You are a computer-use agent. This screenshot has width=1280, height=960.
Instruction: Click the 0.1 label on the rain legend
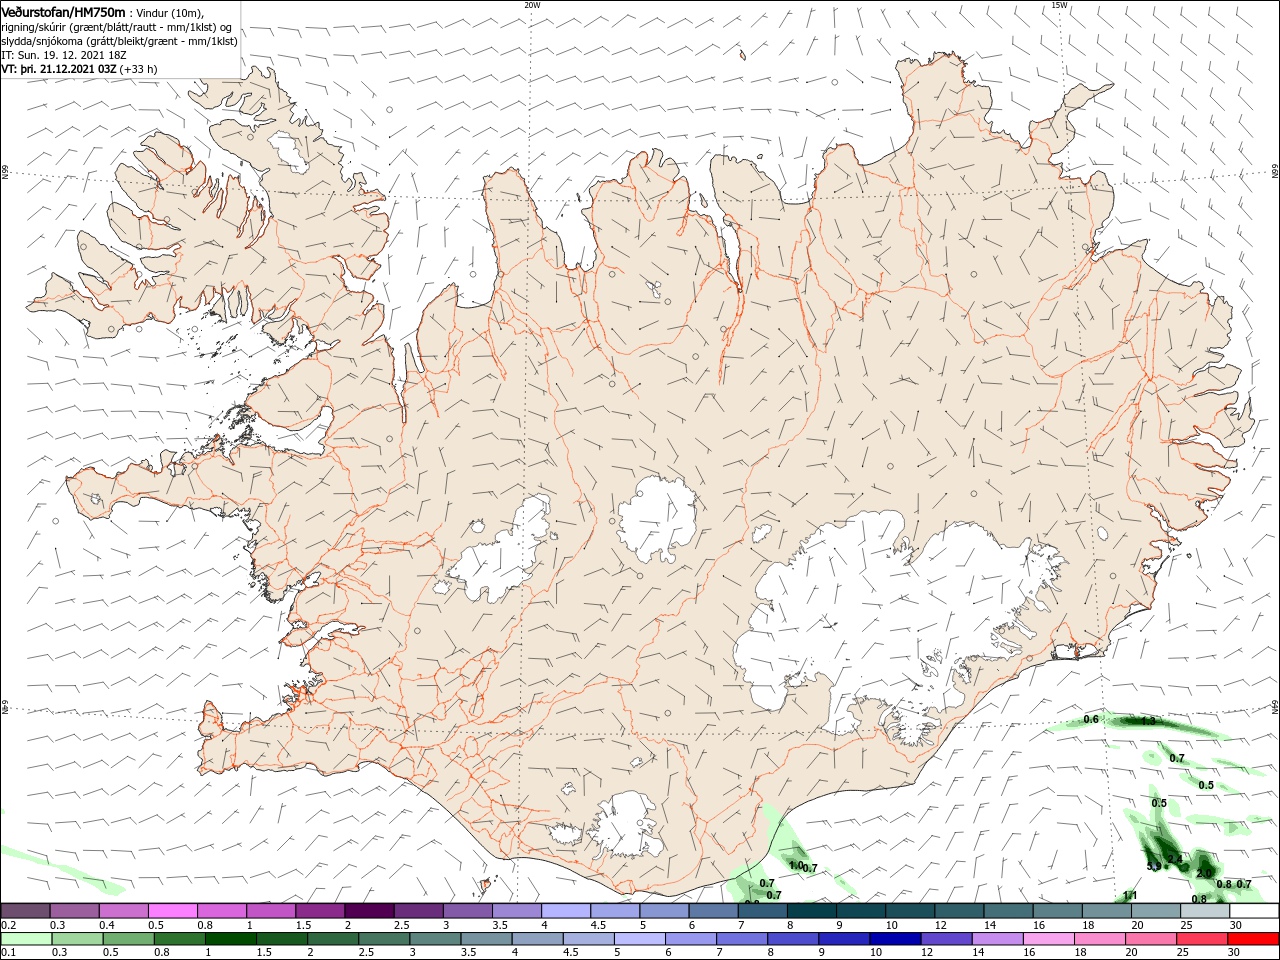pos(7,953)
